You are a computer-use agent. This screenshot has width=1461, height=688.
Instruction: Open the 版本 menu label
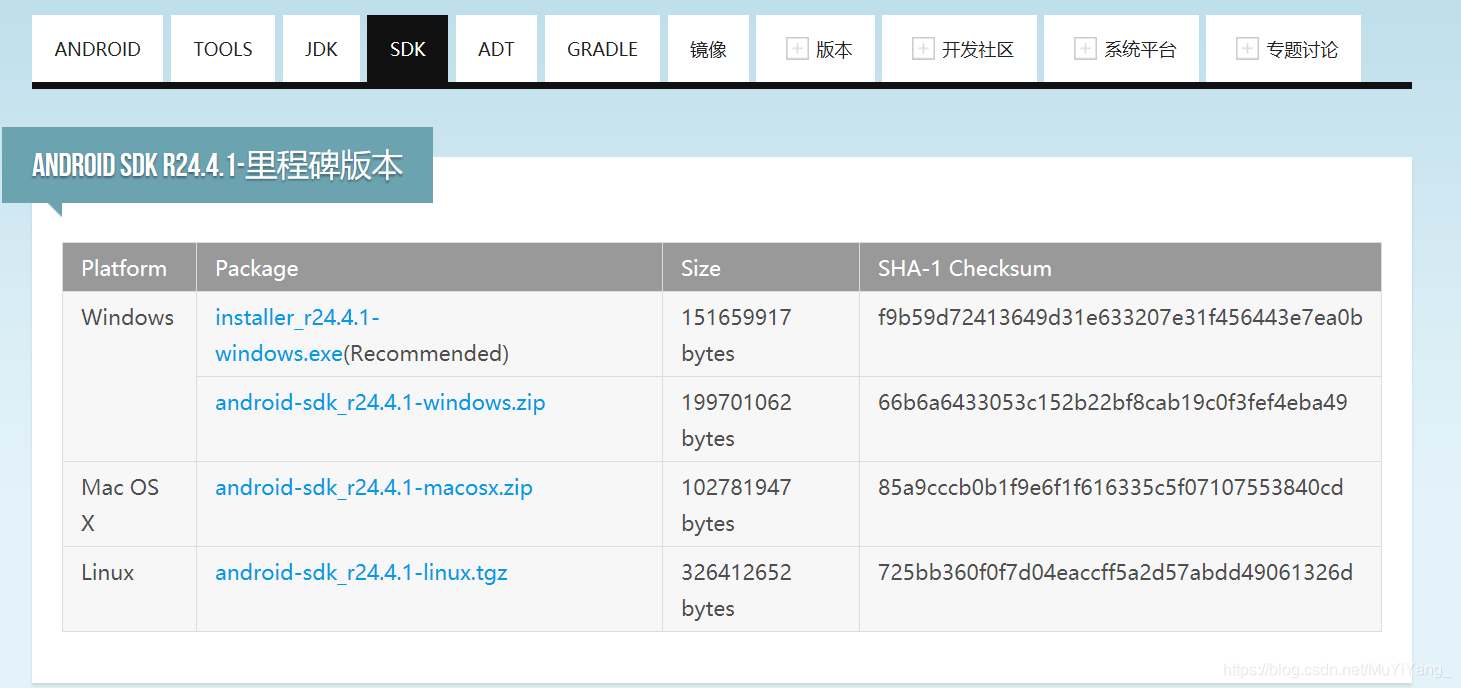pos(834,49)
